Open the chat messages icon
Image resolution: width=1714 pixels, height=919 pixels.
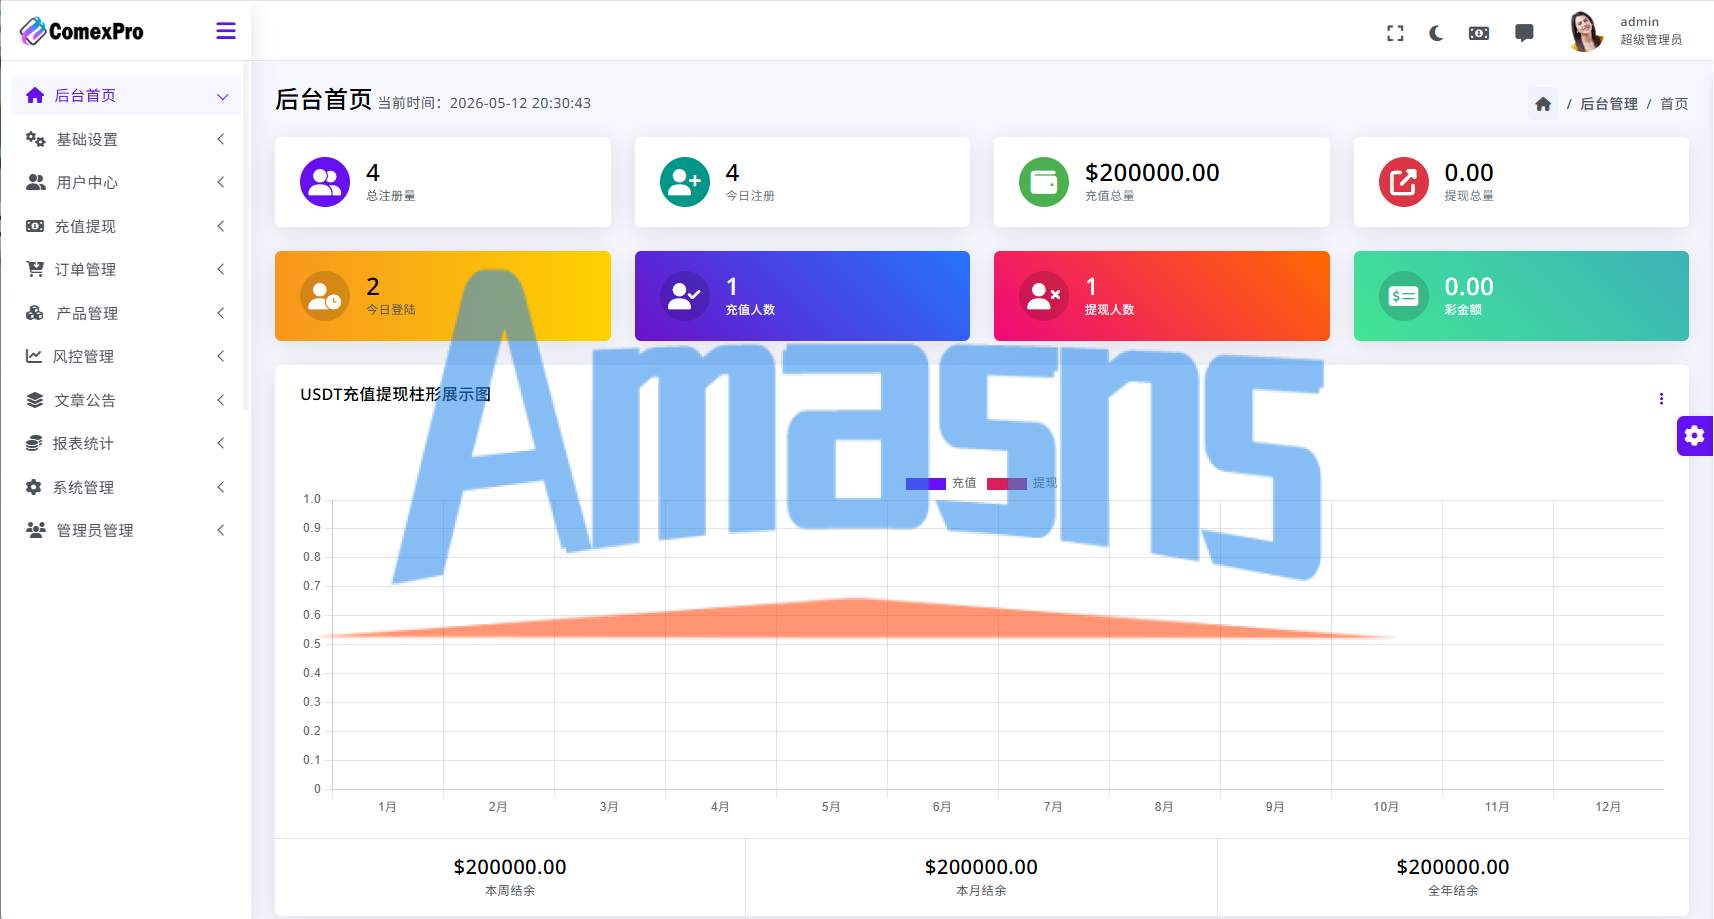coord(1524,33)
